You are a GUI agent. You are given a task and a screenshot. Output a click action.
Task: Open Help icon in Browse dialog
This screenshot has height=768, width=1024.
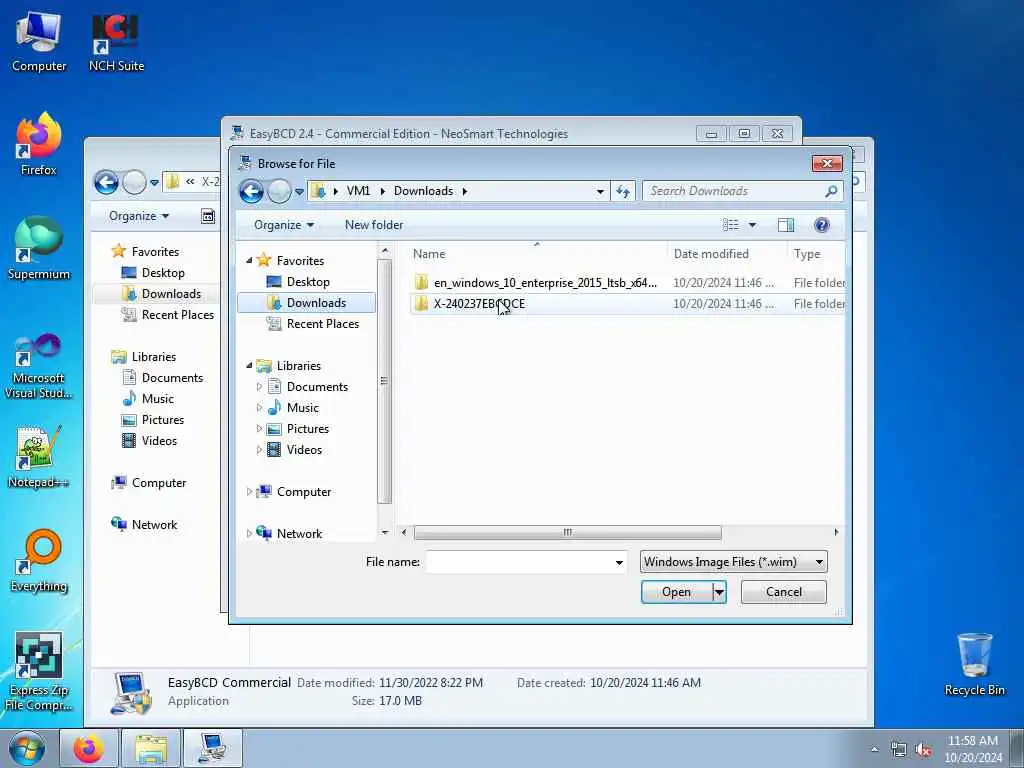point(822,225)
